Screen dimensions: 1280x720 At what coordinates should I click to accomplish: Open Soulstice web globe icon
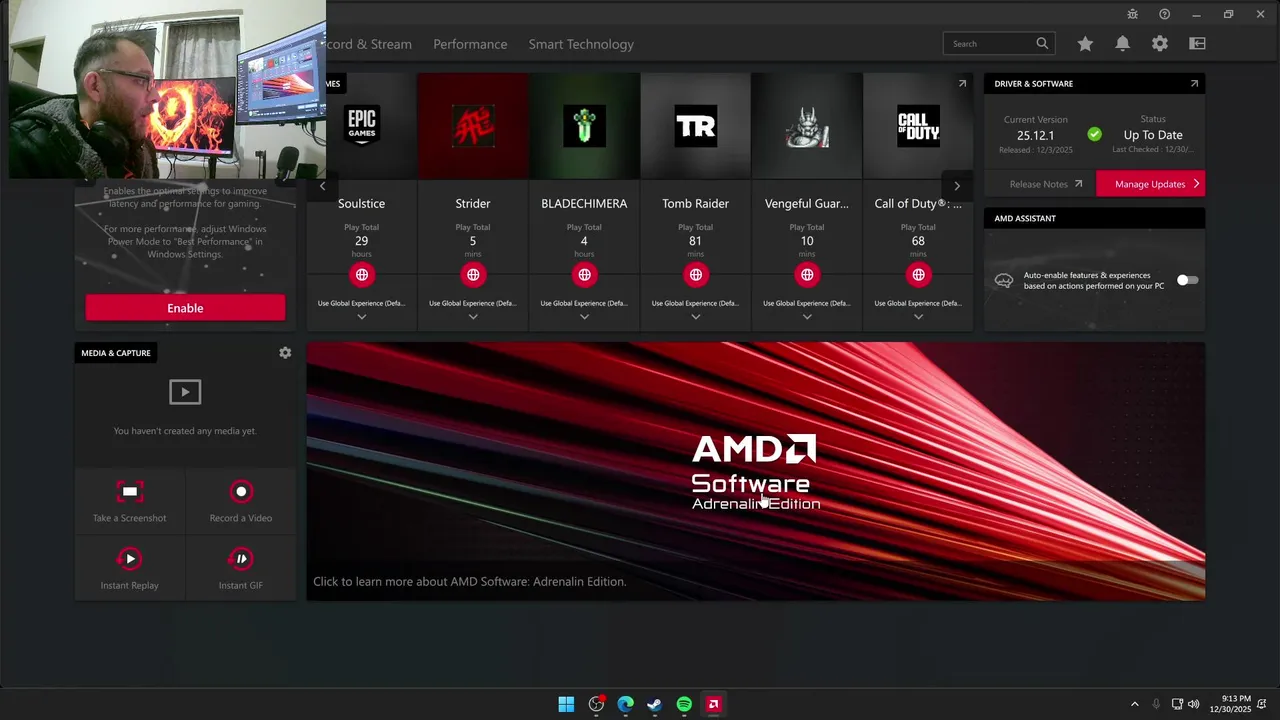tap(361, 274)
